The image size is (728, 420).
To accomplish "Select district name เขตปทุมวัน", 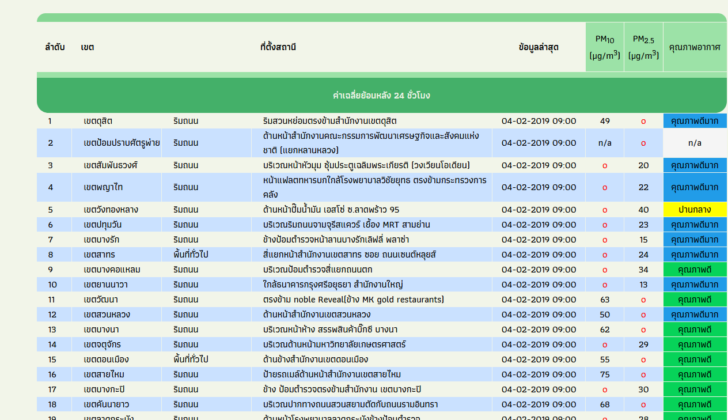I will click(103, 225).
